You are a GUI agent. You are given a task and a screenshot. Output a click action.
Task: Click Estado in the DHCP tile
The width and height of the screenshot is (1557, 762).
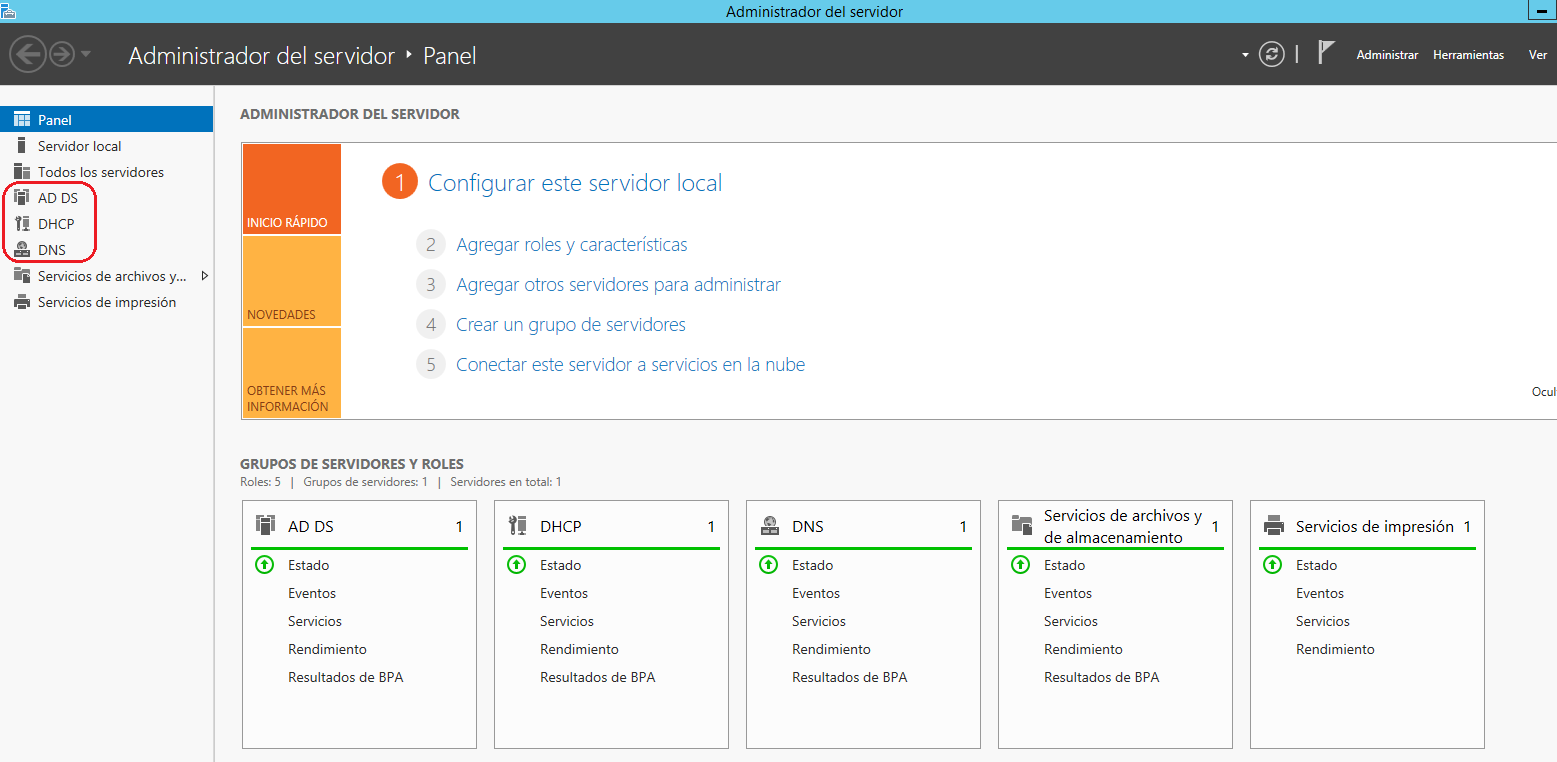tap(560, 565)
